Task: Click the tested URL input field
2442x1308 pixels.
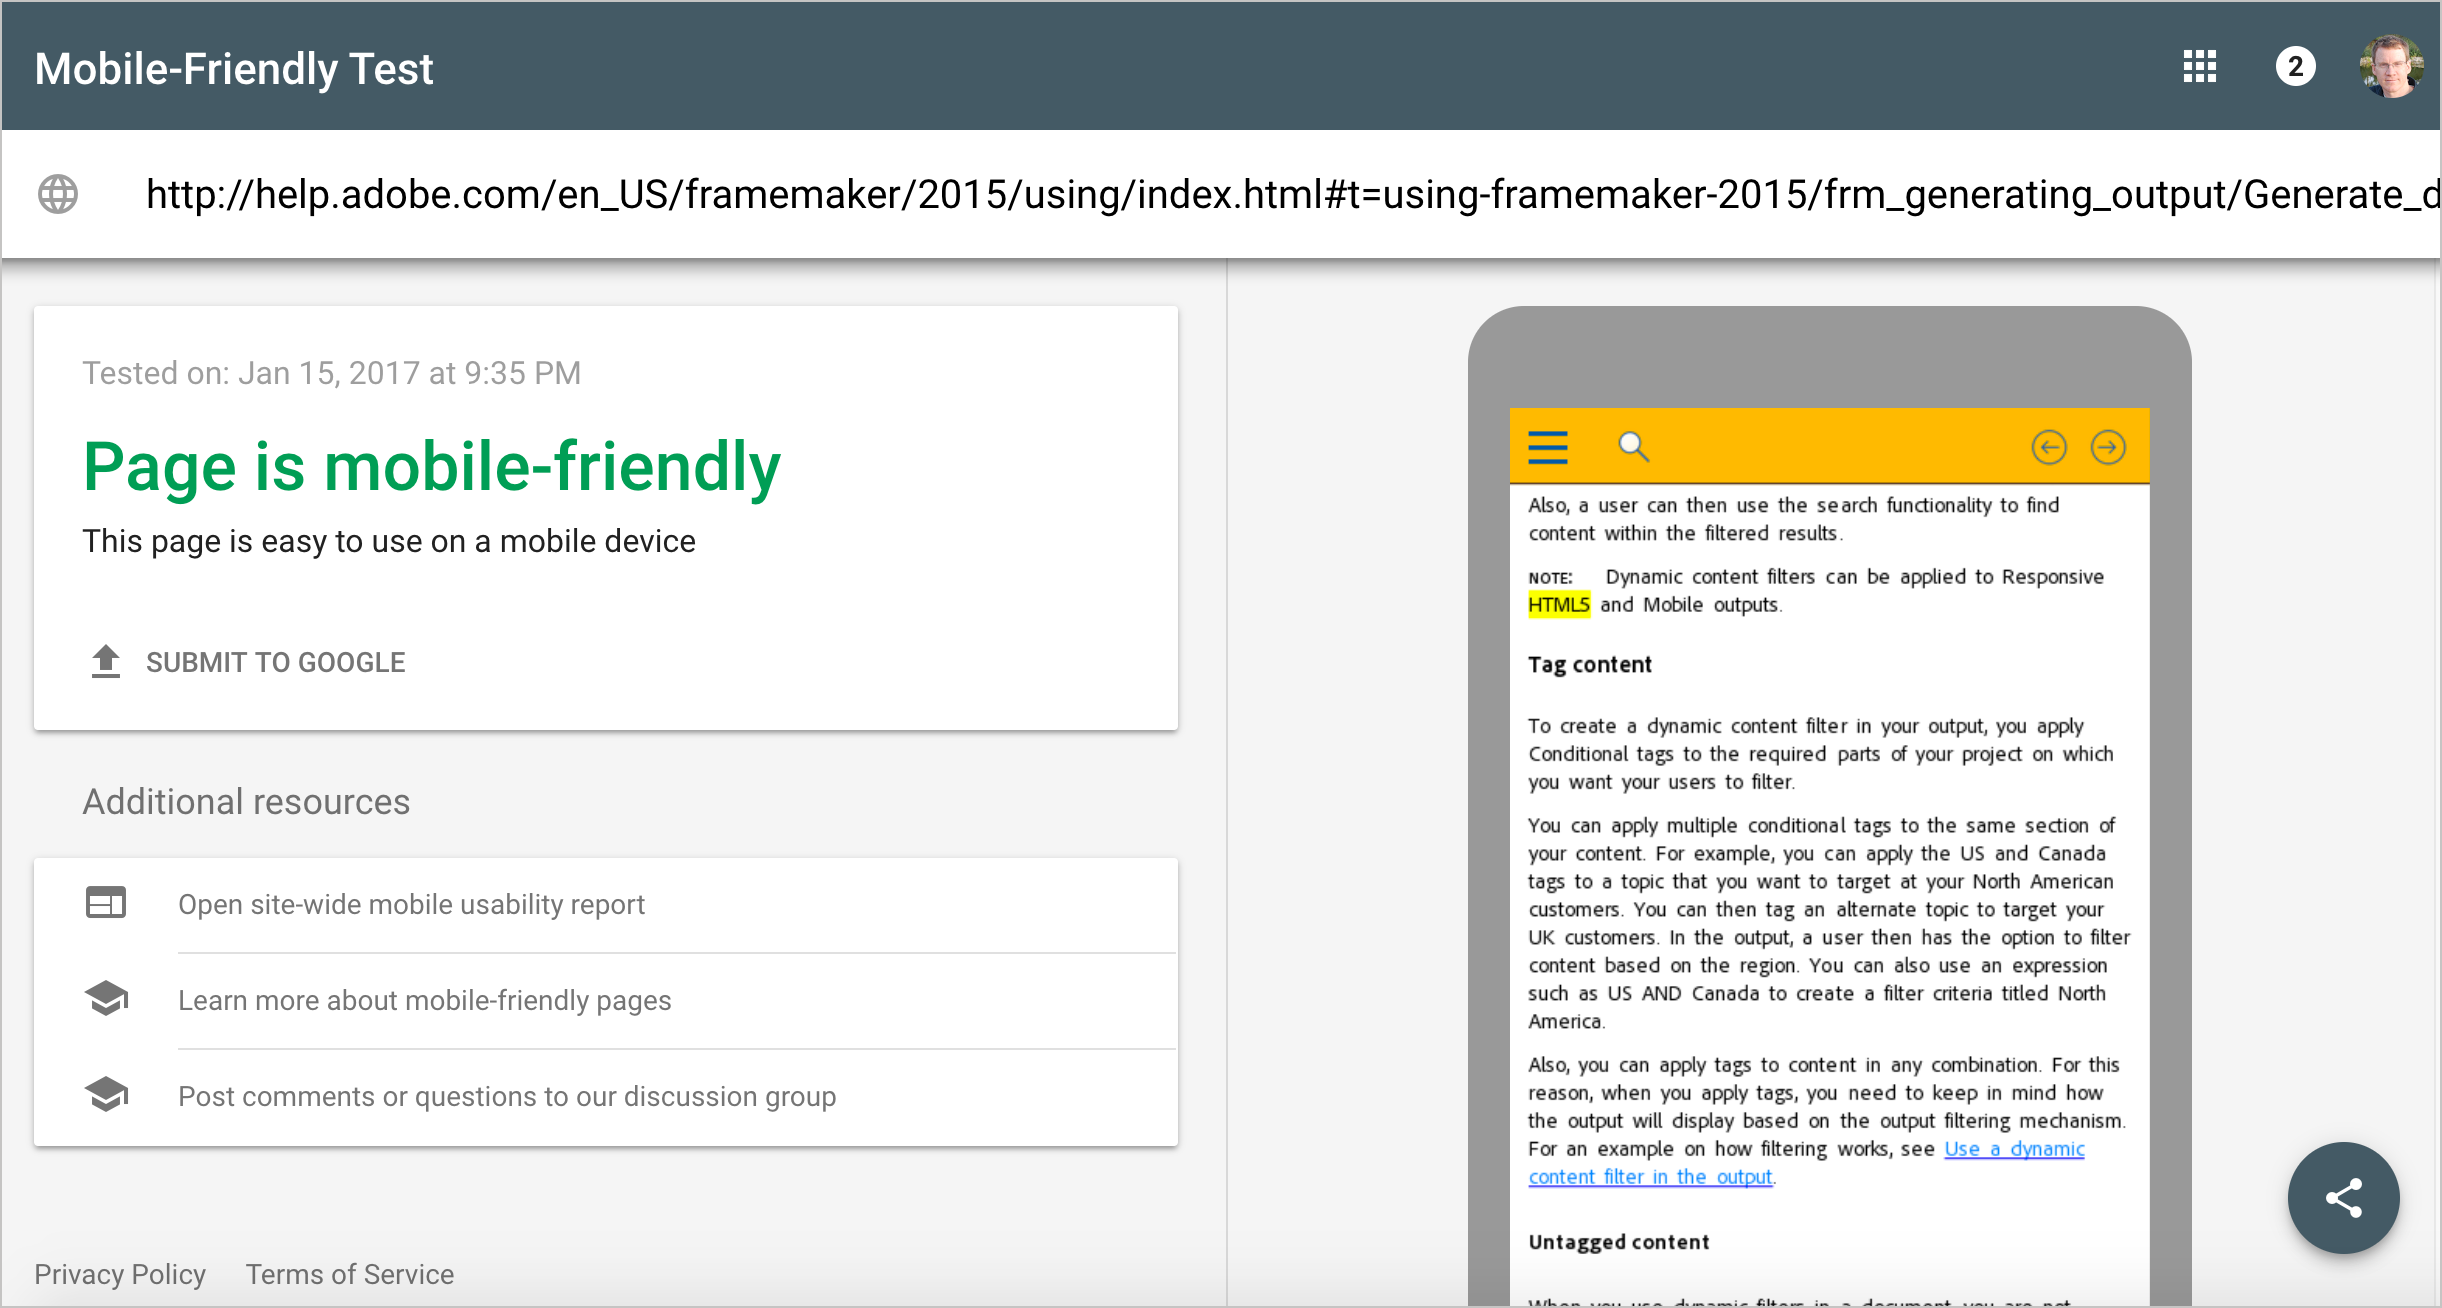Action: point(1290,194)
